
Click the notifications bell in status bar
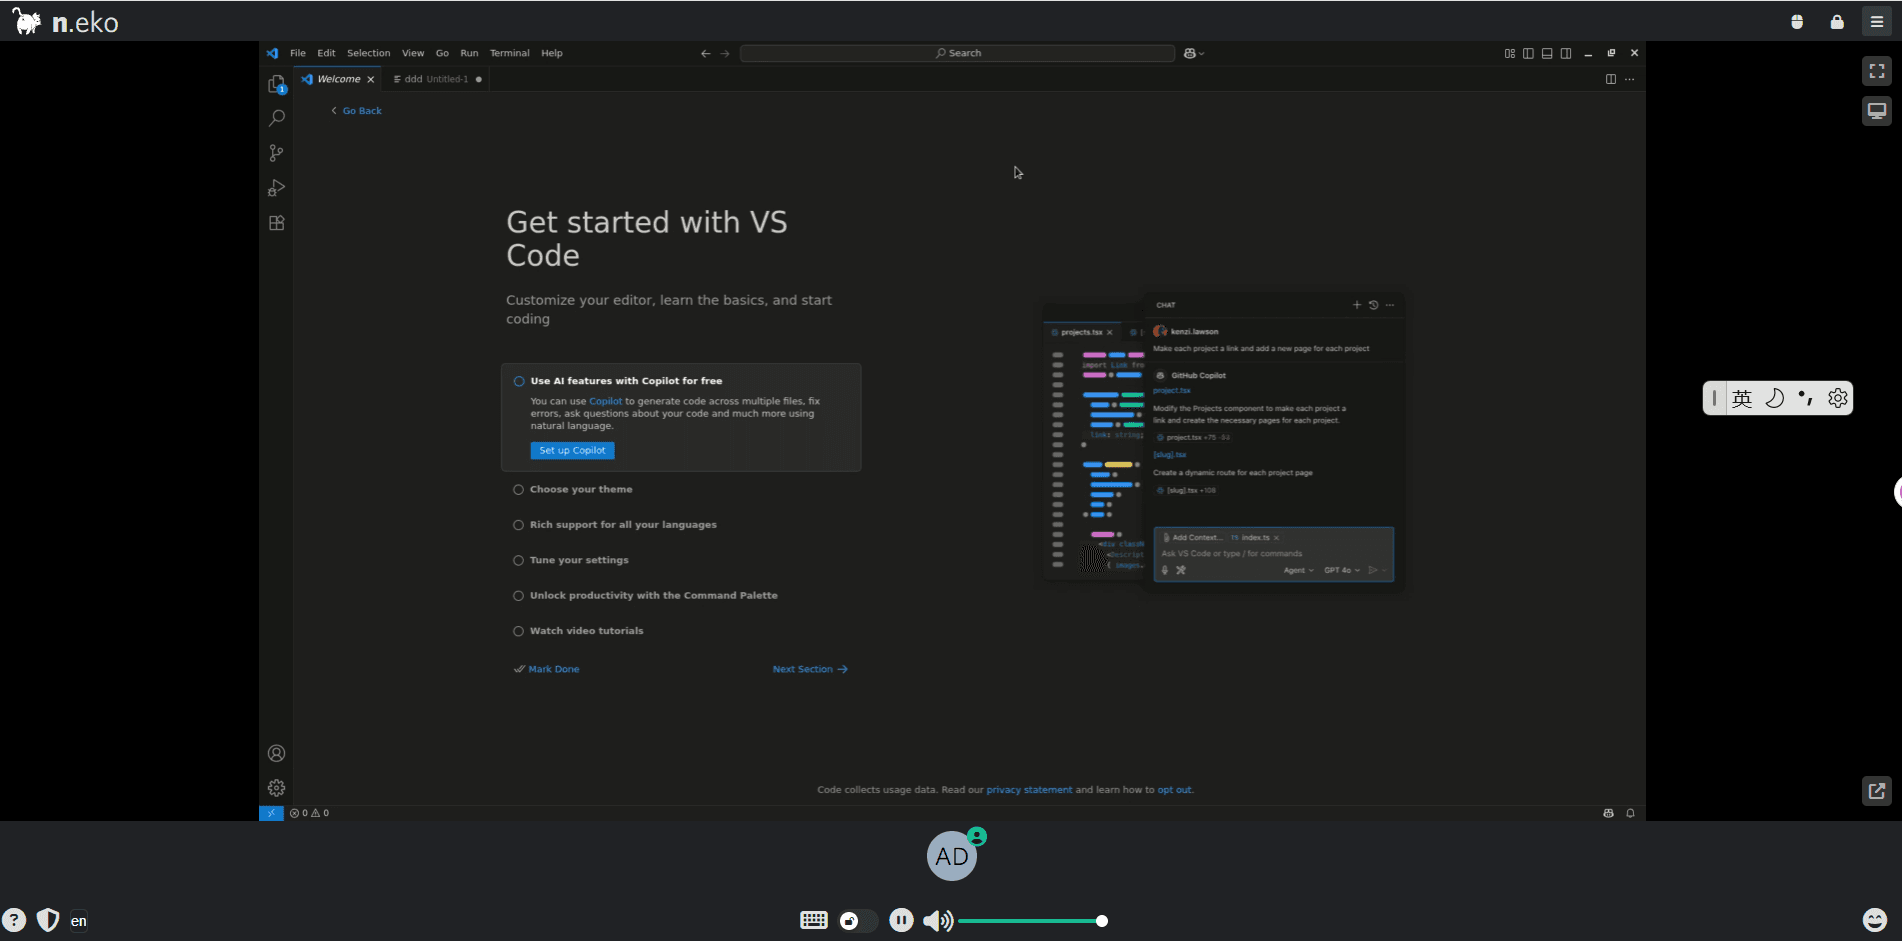click(1630, 813)
